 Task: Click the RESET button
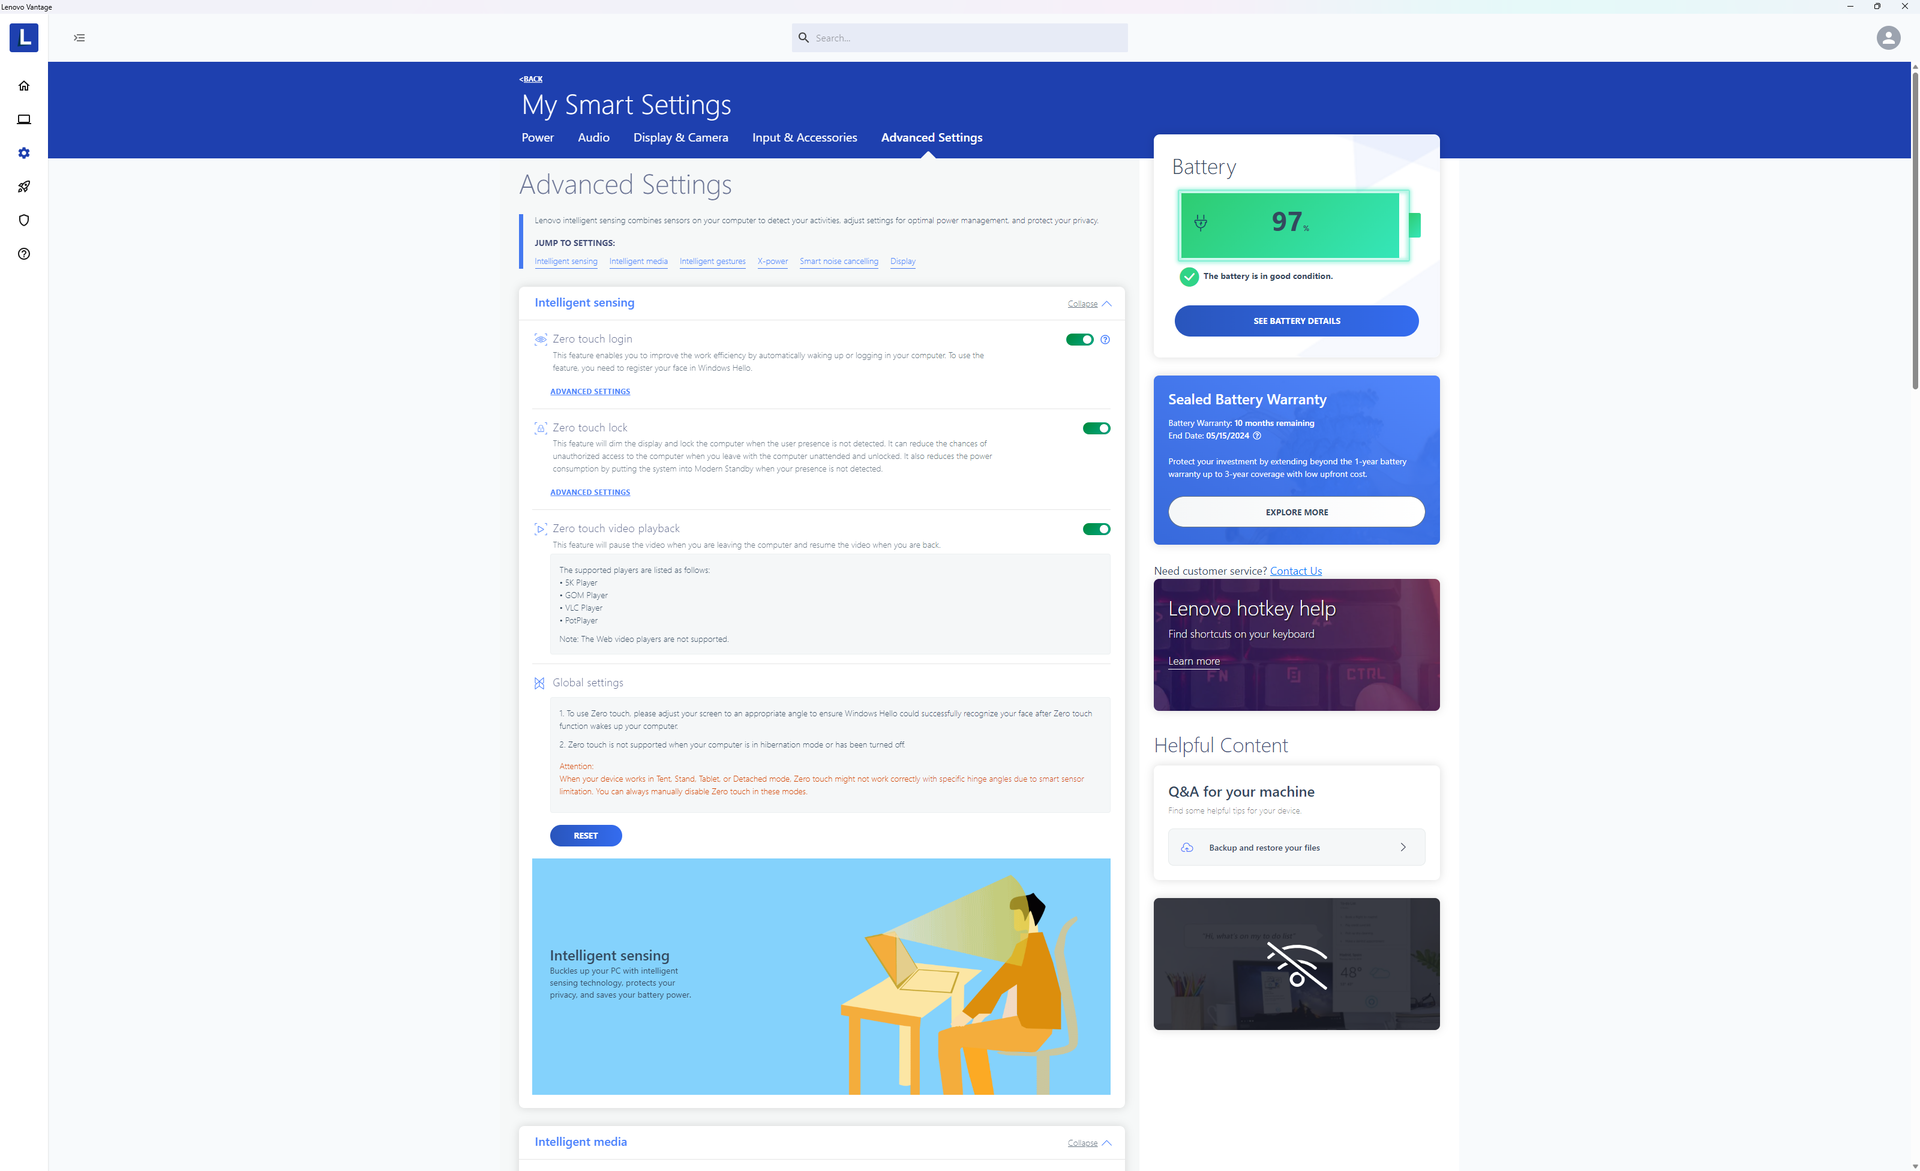click(x=586, y=836)
